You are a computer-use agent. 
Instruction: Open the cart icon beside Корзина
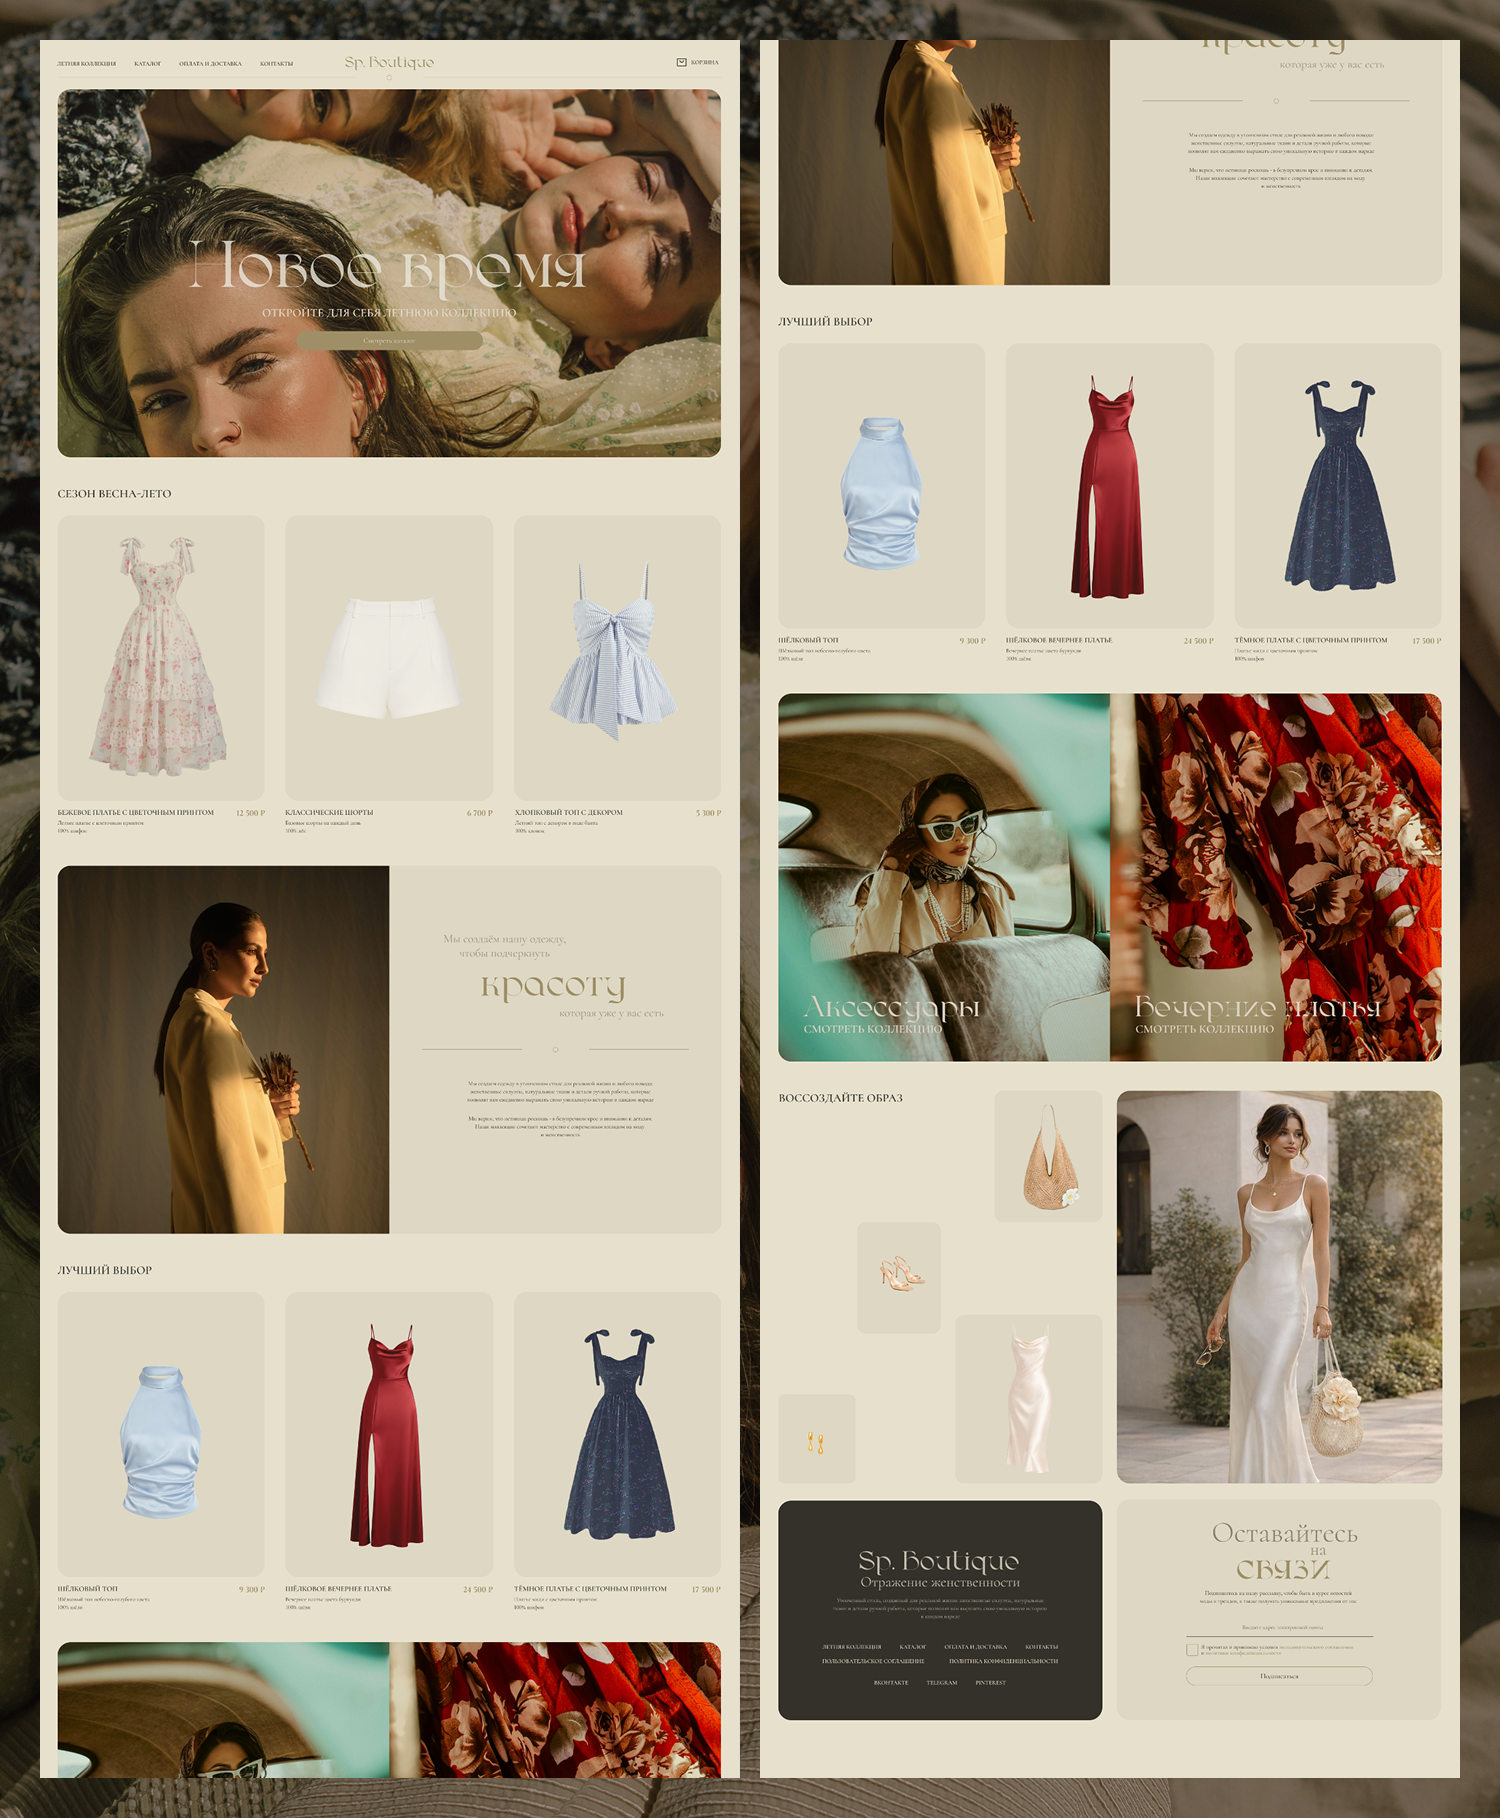click(681, 62)
